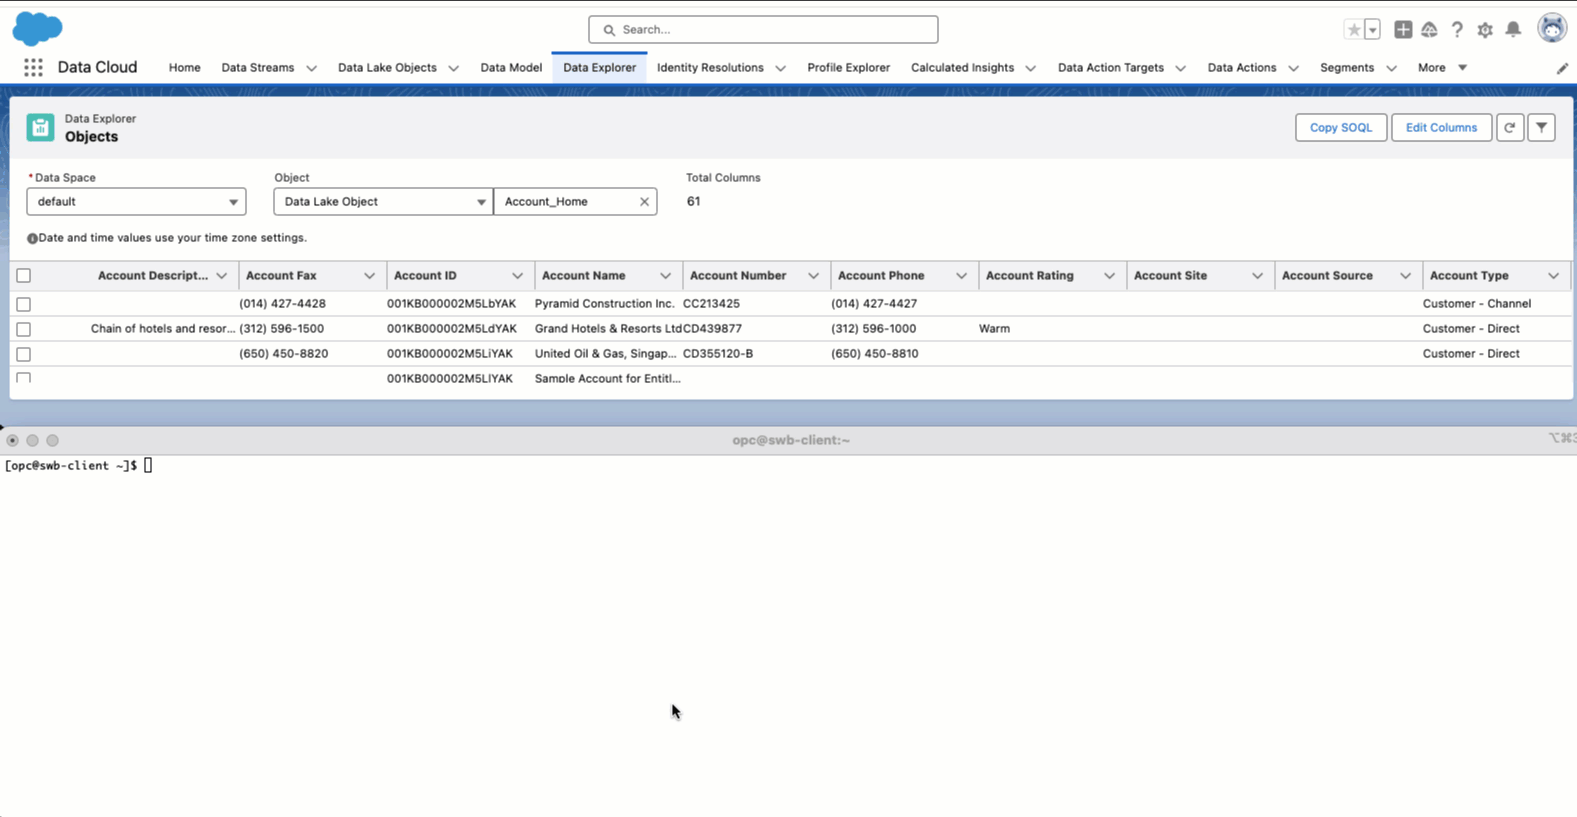Viewport: 1577px width, 817px height.
Task: Open Account Phone column menu chevron
Action: 961,276
